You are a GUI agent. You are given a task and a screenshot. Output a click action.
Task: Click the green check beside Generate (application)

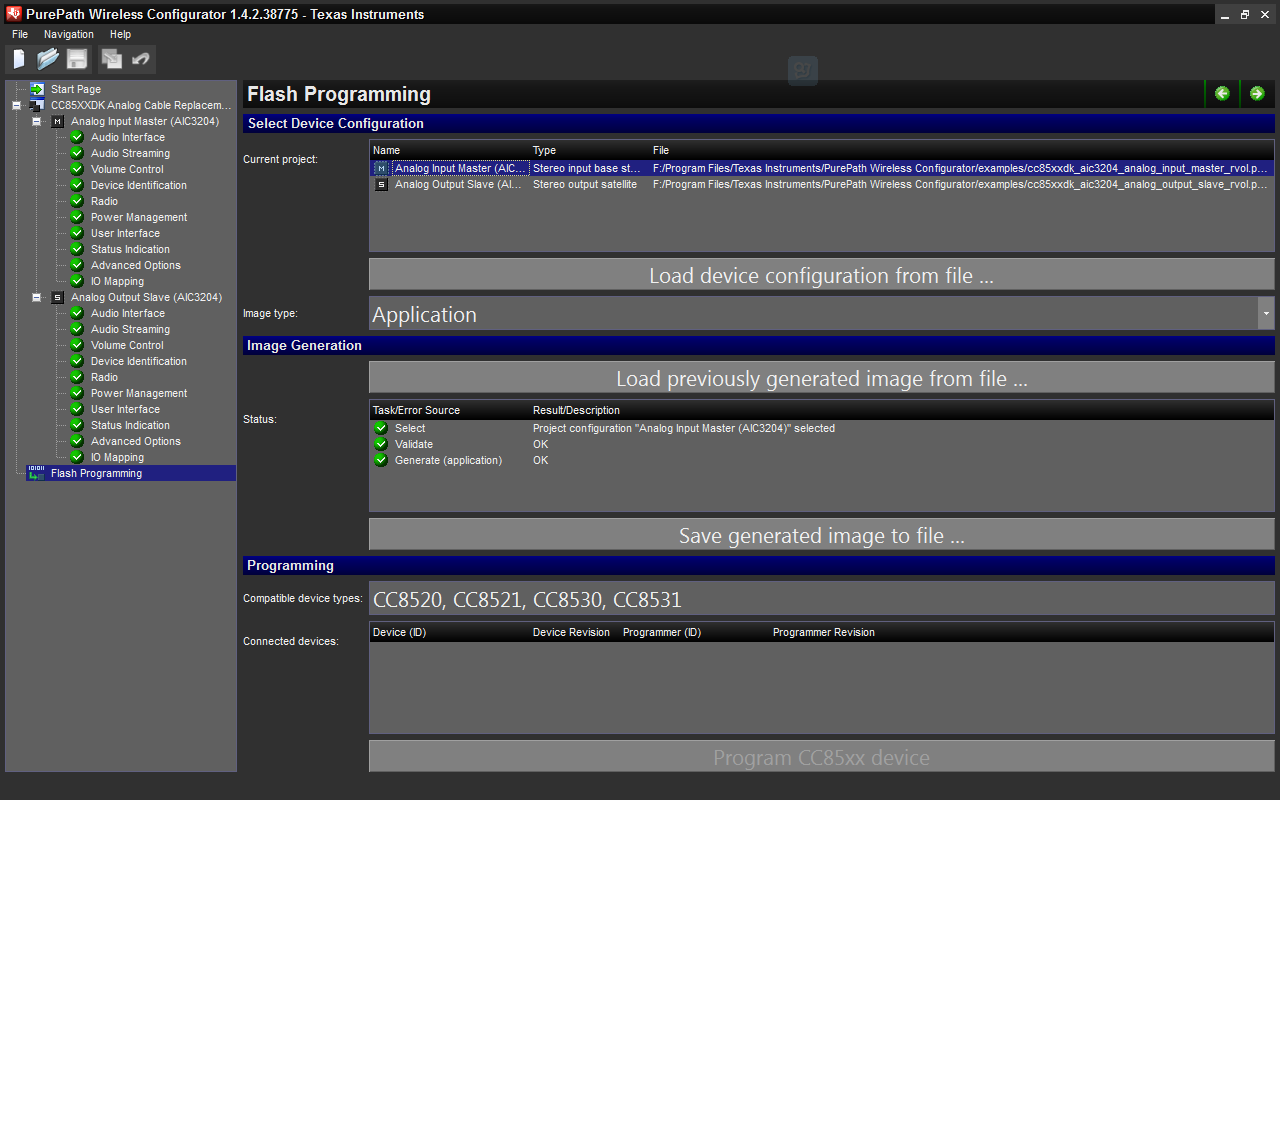(381, 460)
